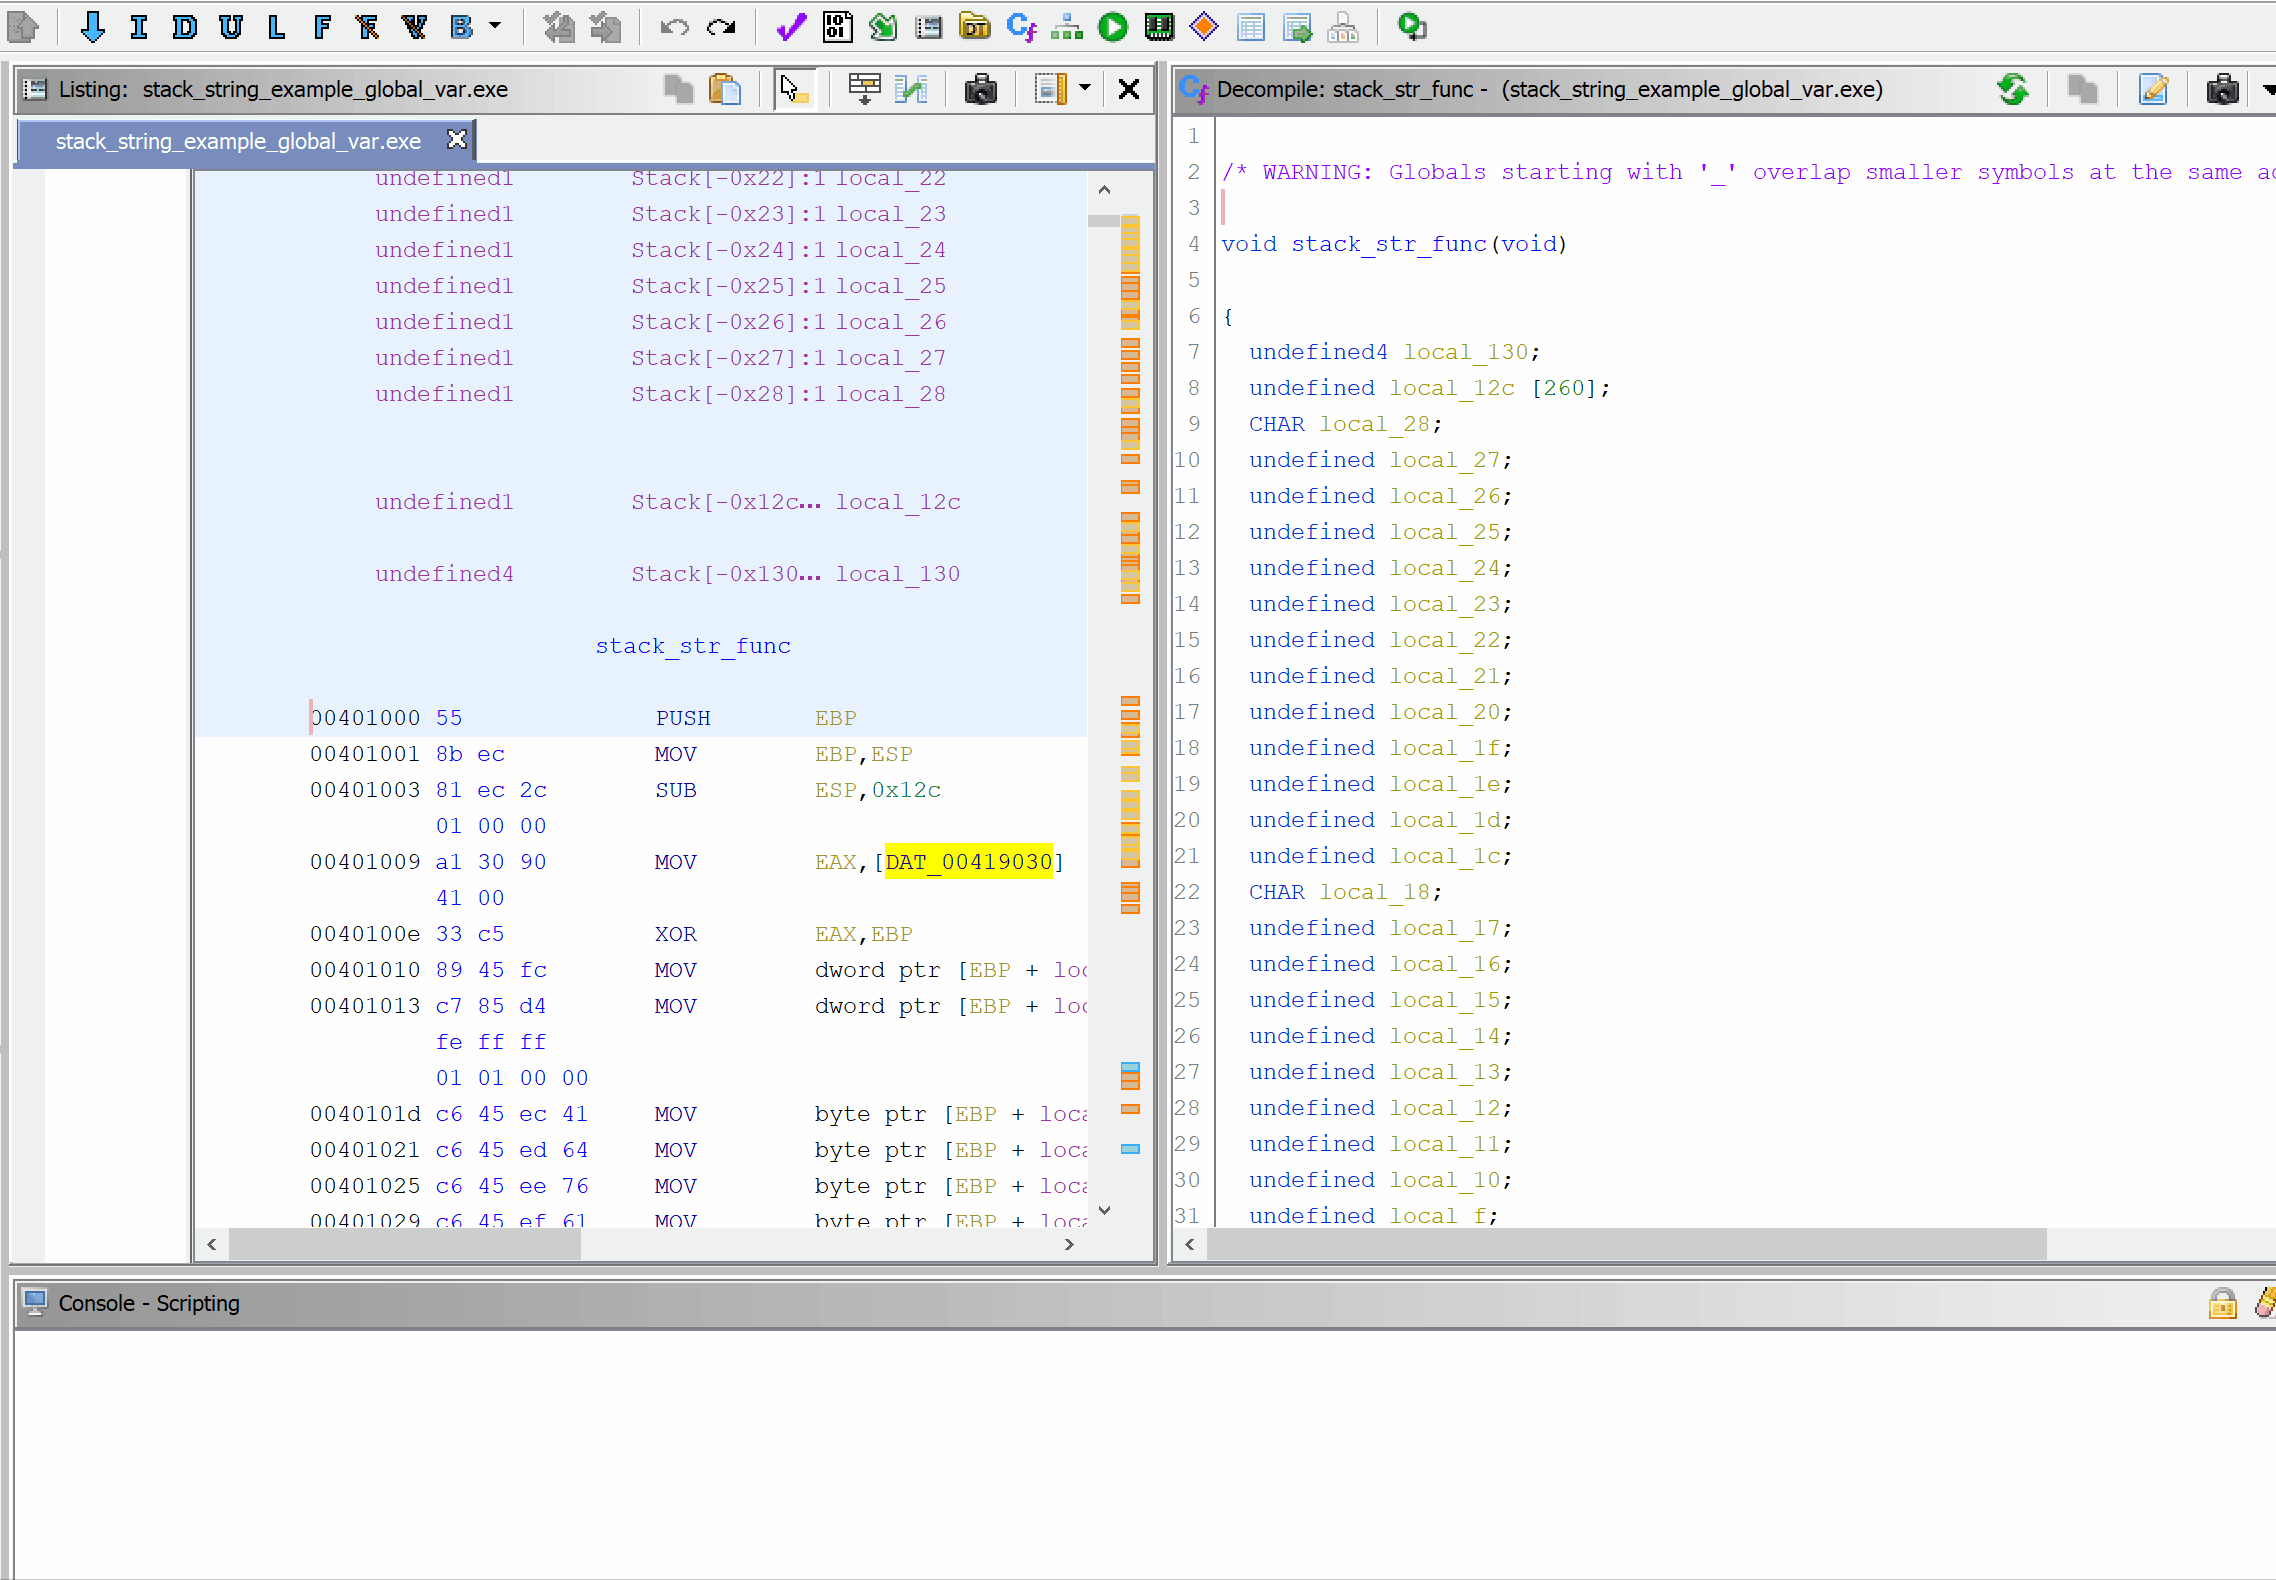The height and width of the screenshot is (1580, 2276).
Task: Re-decompile with the green refresh icon
Action: [x=2012, y=89]
